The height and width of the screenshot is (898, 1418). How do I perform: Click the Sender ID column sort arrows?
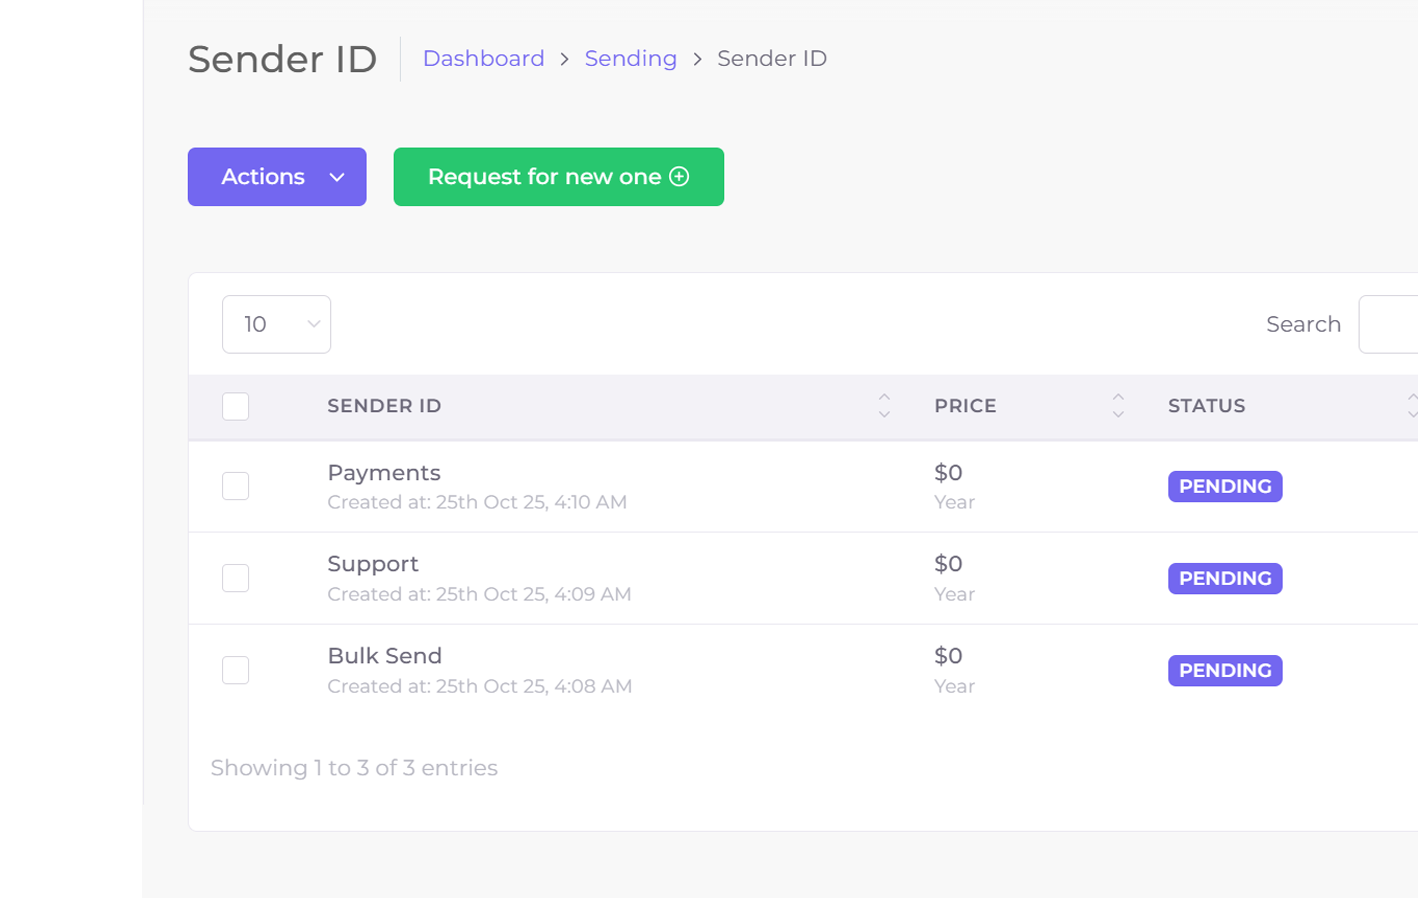tap(884, 406)
